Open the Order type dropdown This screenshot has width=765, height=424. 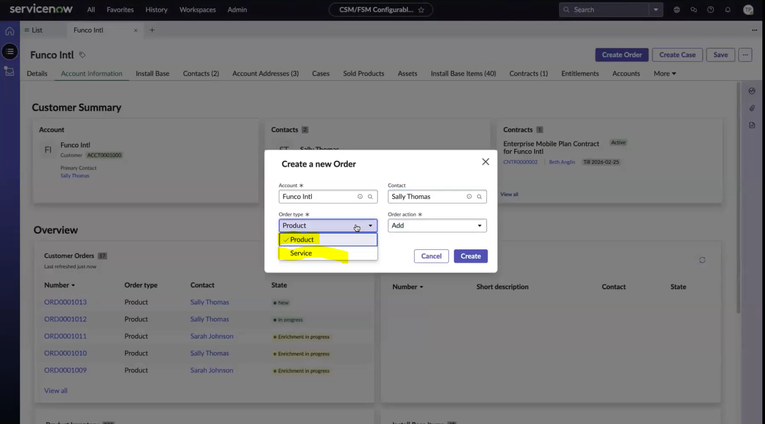[328, 225]
